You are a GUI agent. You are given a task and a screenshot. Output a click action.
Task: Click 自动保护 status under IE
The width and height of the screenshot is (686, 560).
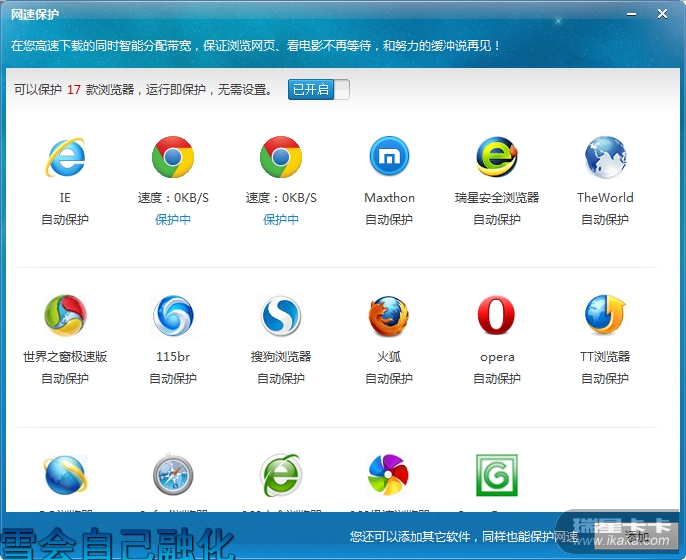[x=65, y=220]
